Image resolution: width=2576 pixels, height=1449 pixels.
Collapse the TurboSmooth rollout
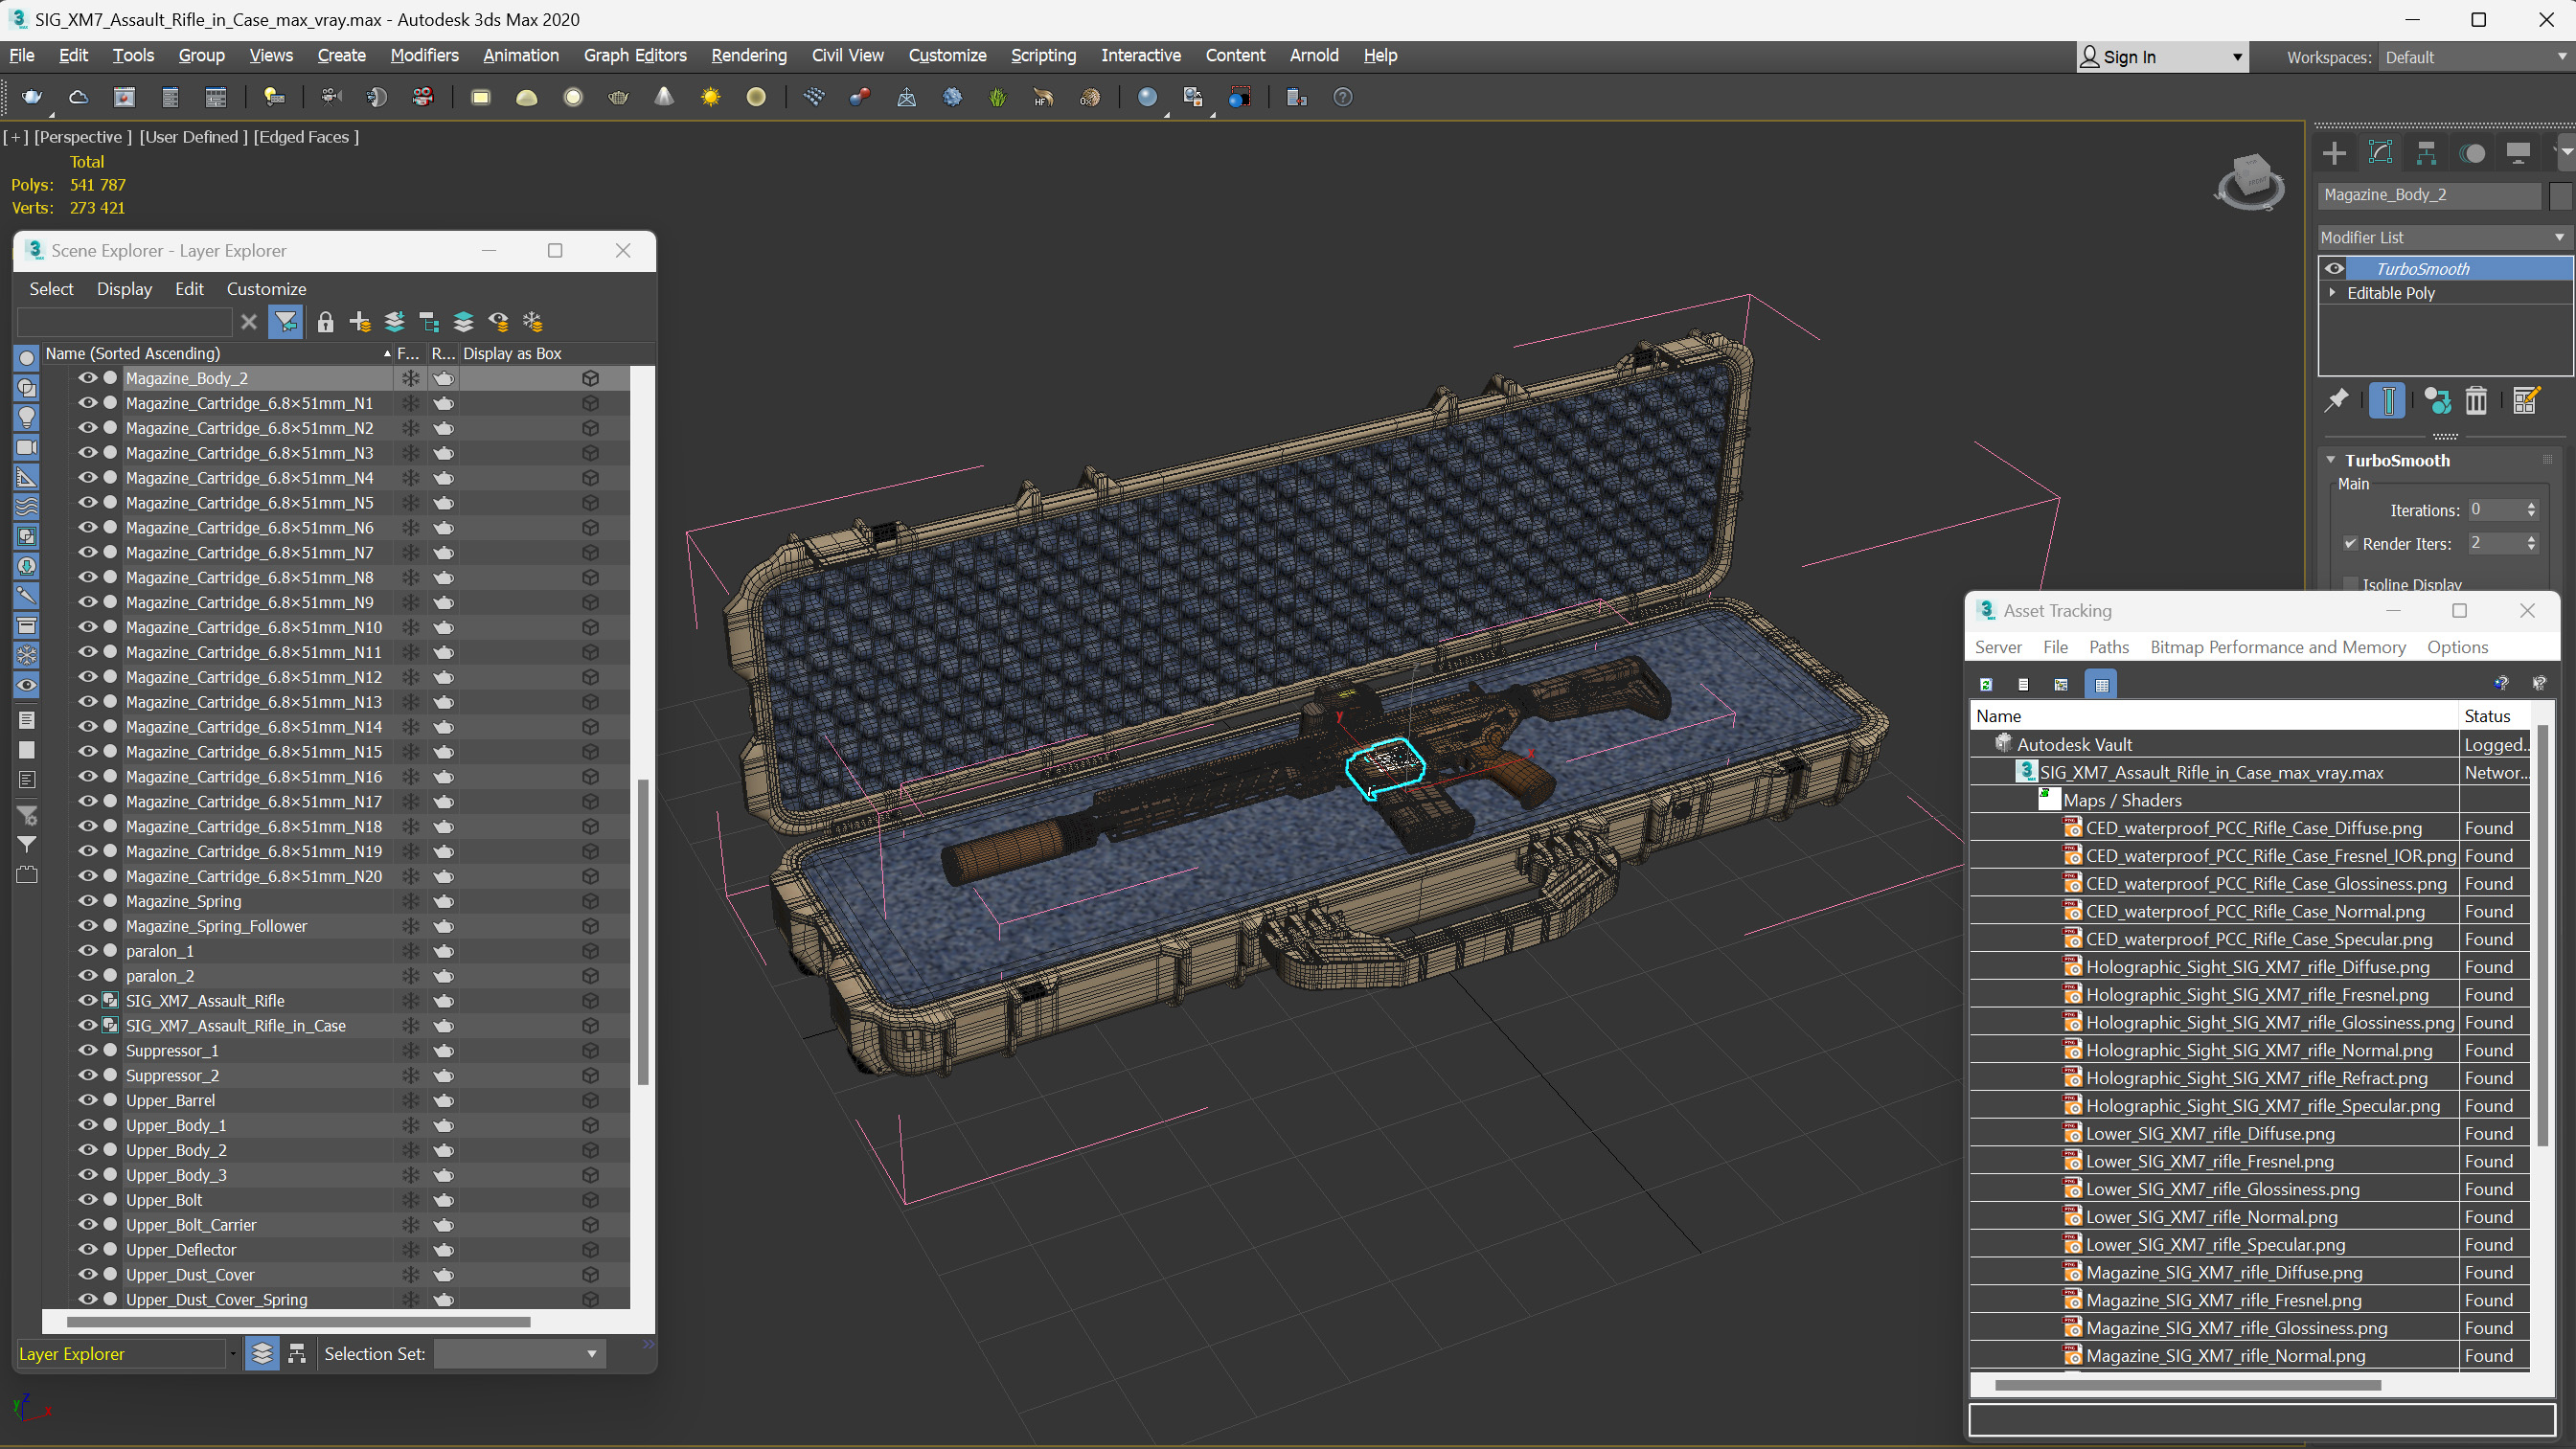tap(2330, 460)
